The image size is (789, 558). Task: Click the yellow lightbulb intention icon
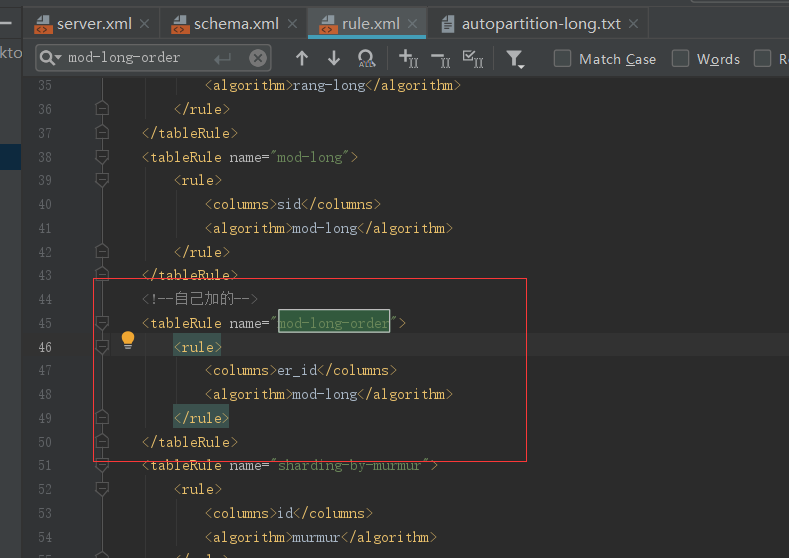pos(128,340)
